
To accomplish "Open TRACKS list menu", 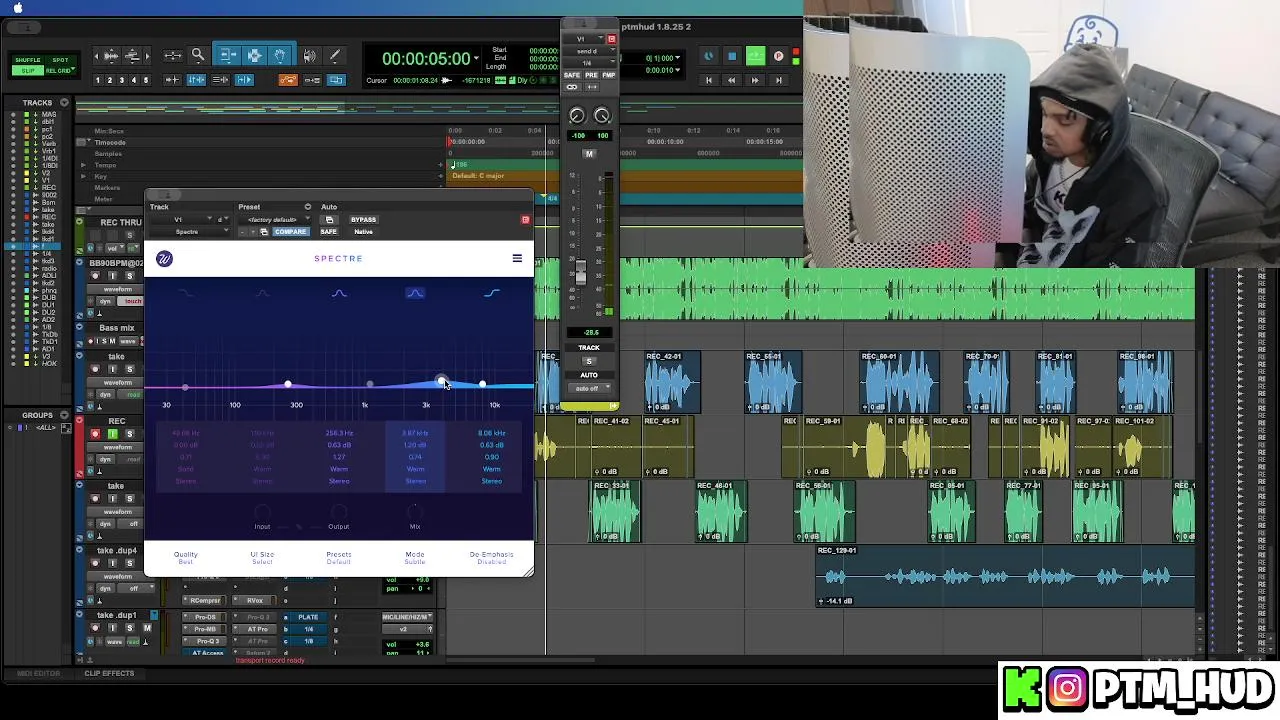I will [x=64, y=102].
